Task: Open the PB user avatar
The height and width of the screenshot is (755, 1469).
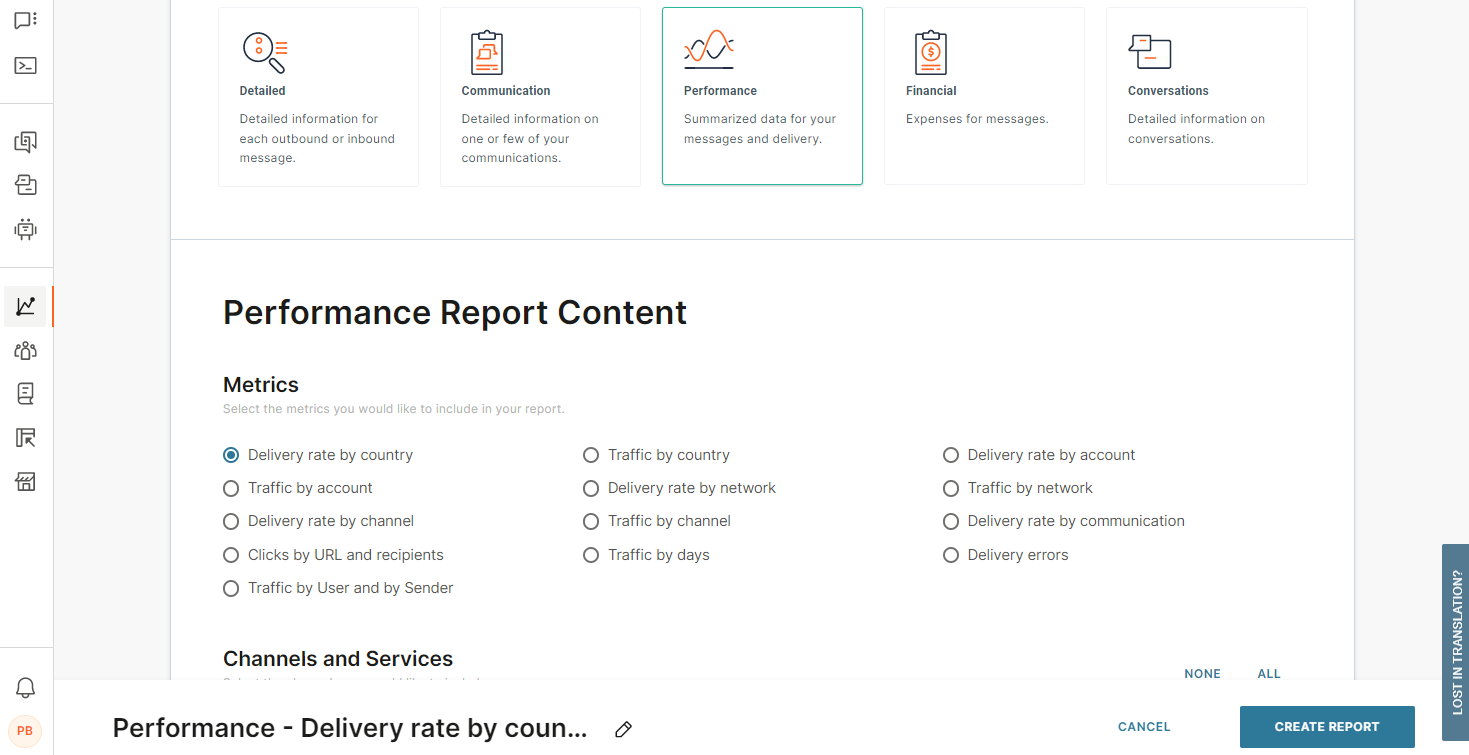Action: point(25,731)
